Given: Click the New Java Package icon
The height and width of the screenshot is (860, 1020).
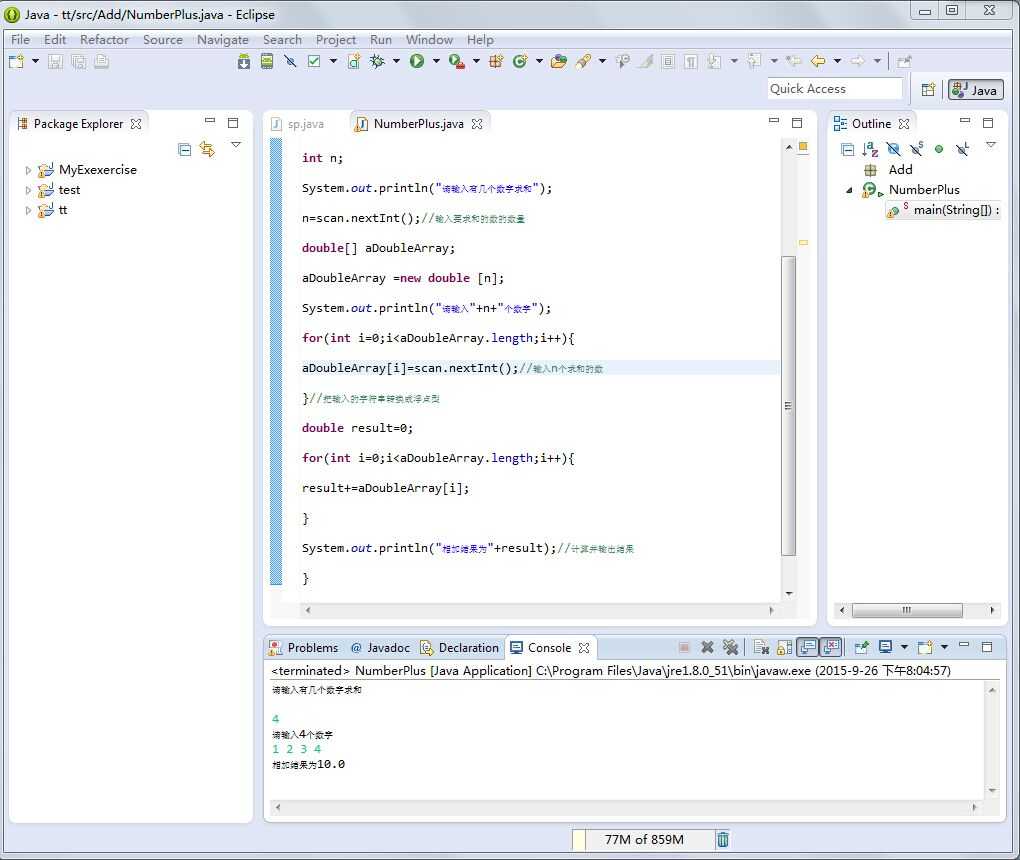Looking at the screenshot, I should [x=496, y=61].
